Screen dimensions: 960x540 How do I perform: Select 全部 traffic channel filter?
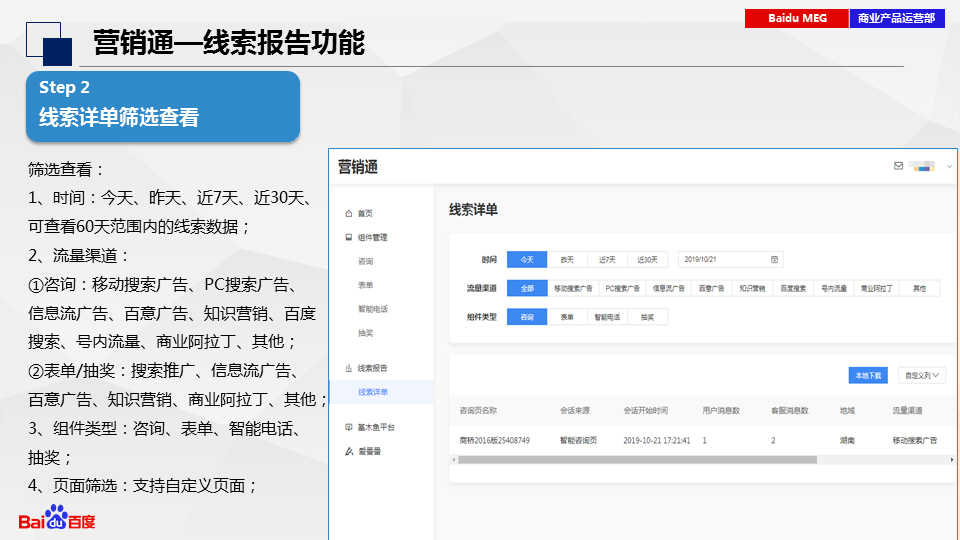pos(527,288)
